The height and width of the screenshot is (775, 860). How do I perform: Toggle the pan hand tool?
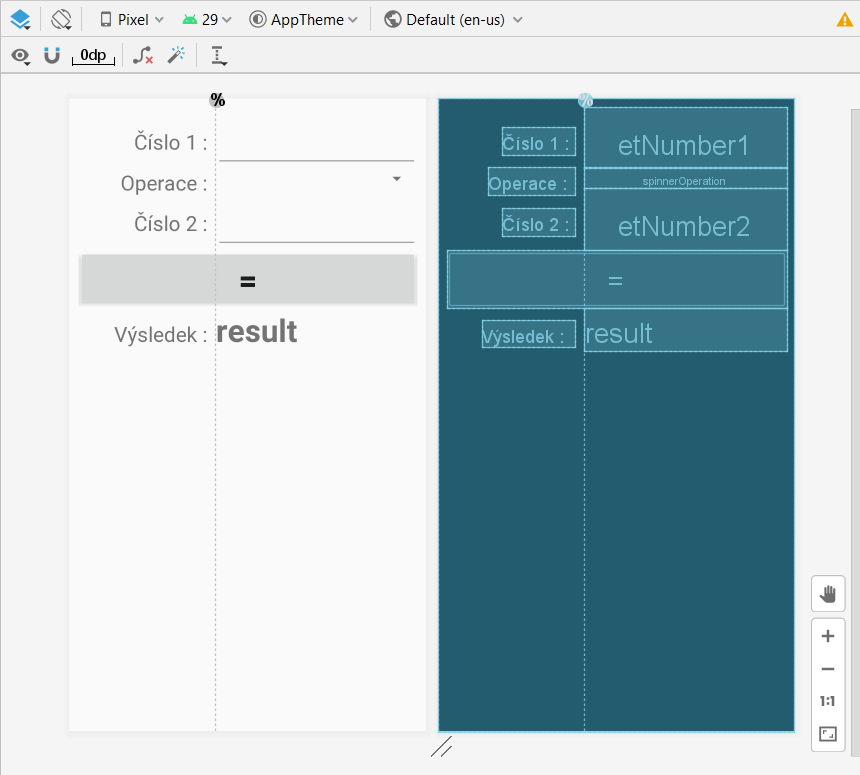[x=827, y=594]
